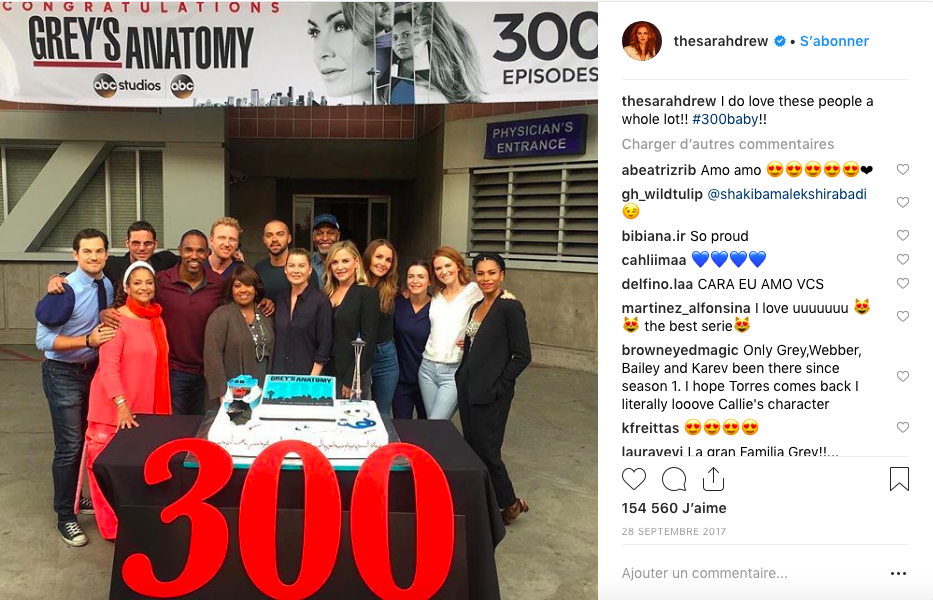
Task: Open the comment bubble icon
Action: click(x=674, y=479)
